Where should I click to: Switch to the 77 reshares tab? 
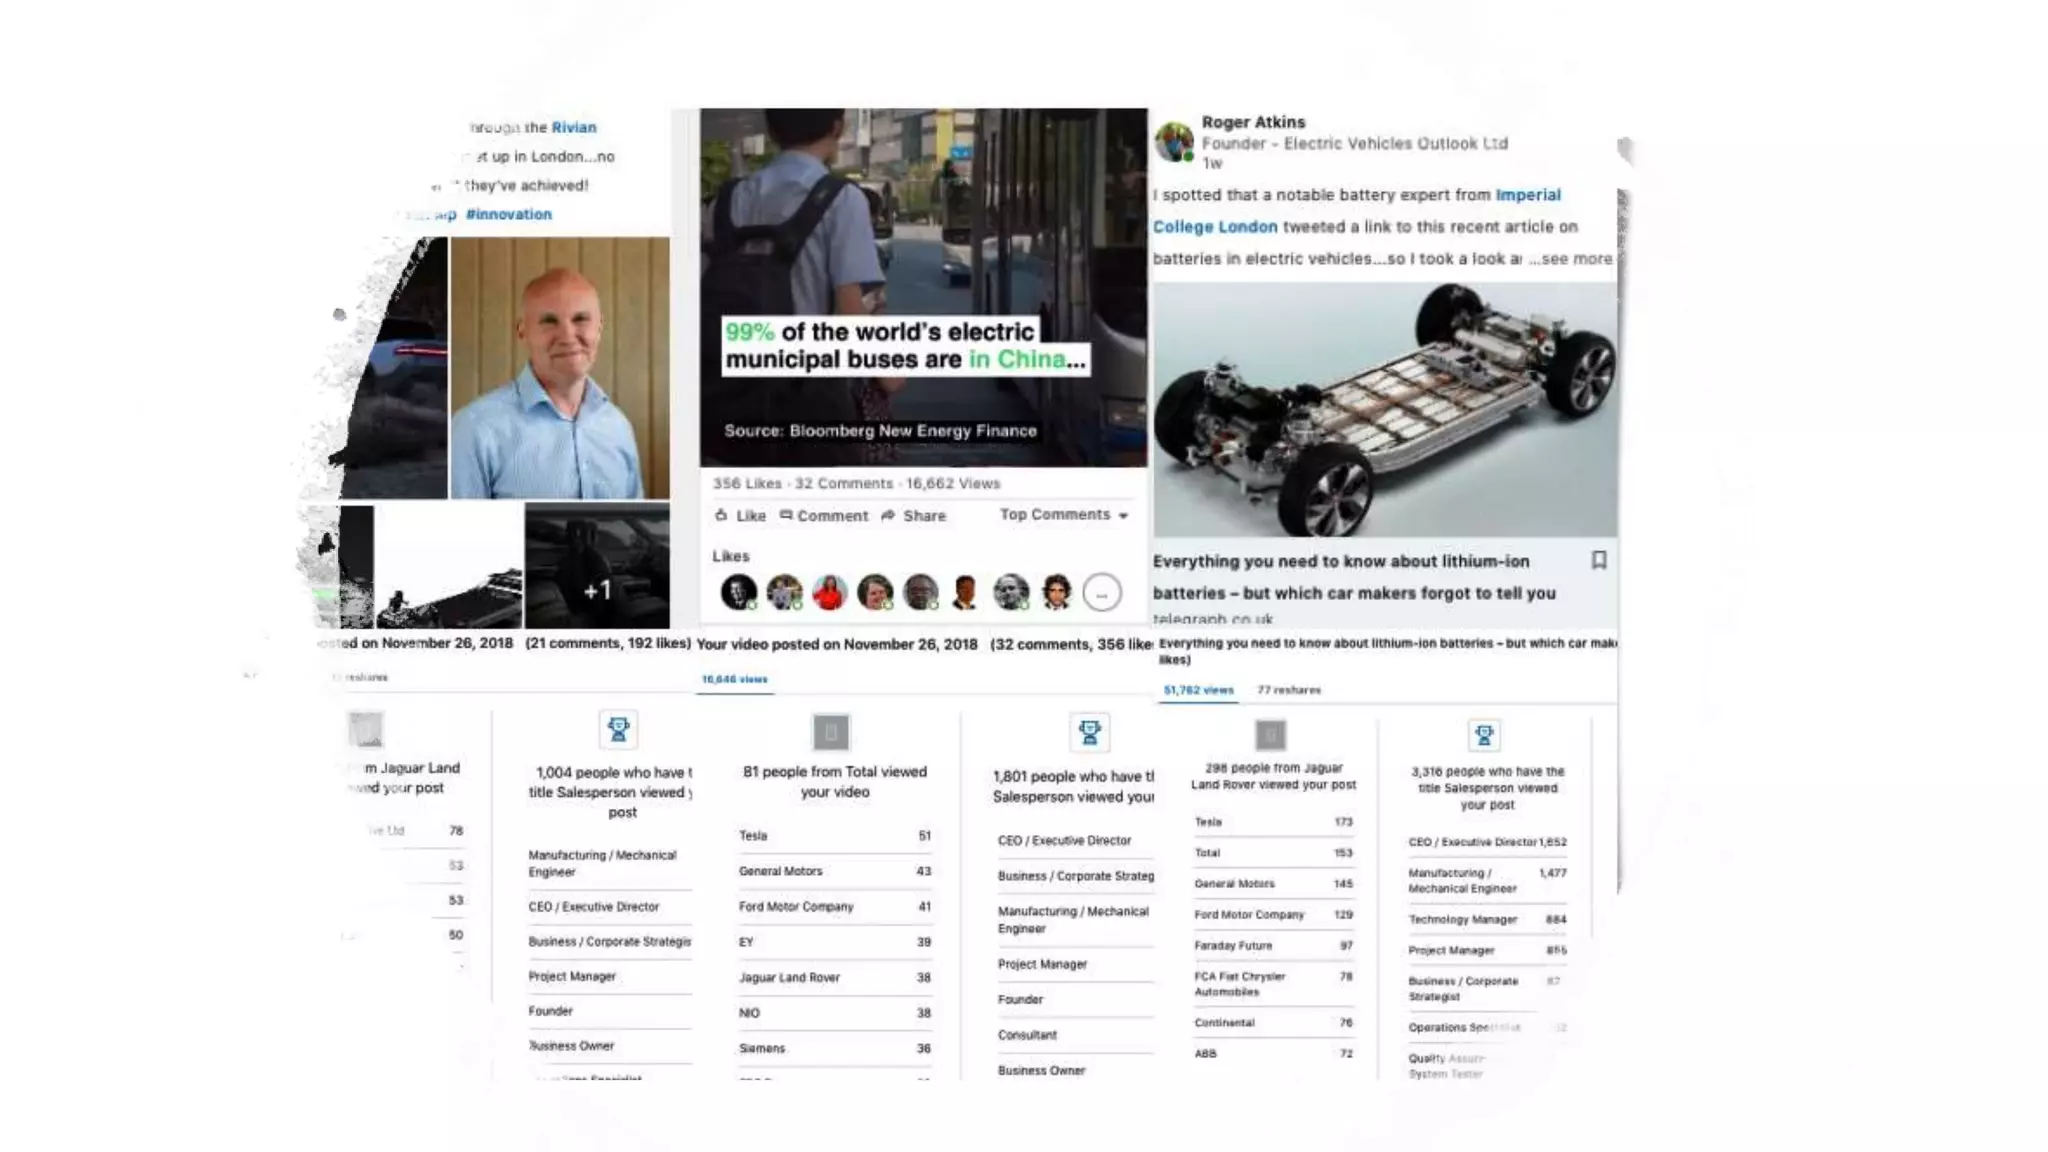1289,690
